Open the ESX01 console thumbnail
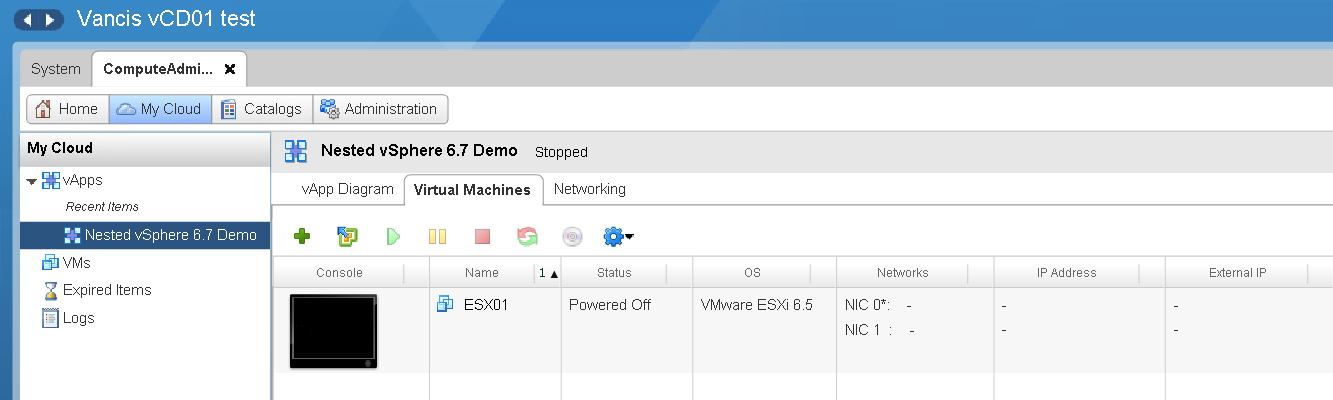Image resolution: width=1333 pixels, height=400 pixels. click(x=333, y=331)
